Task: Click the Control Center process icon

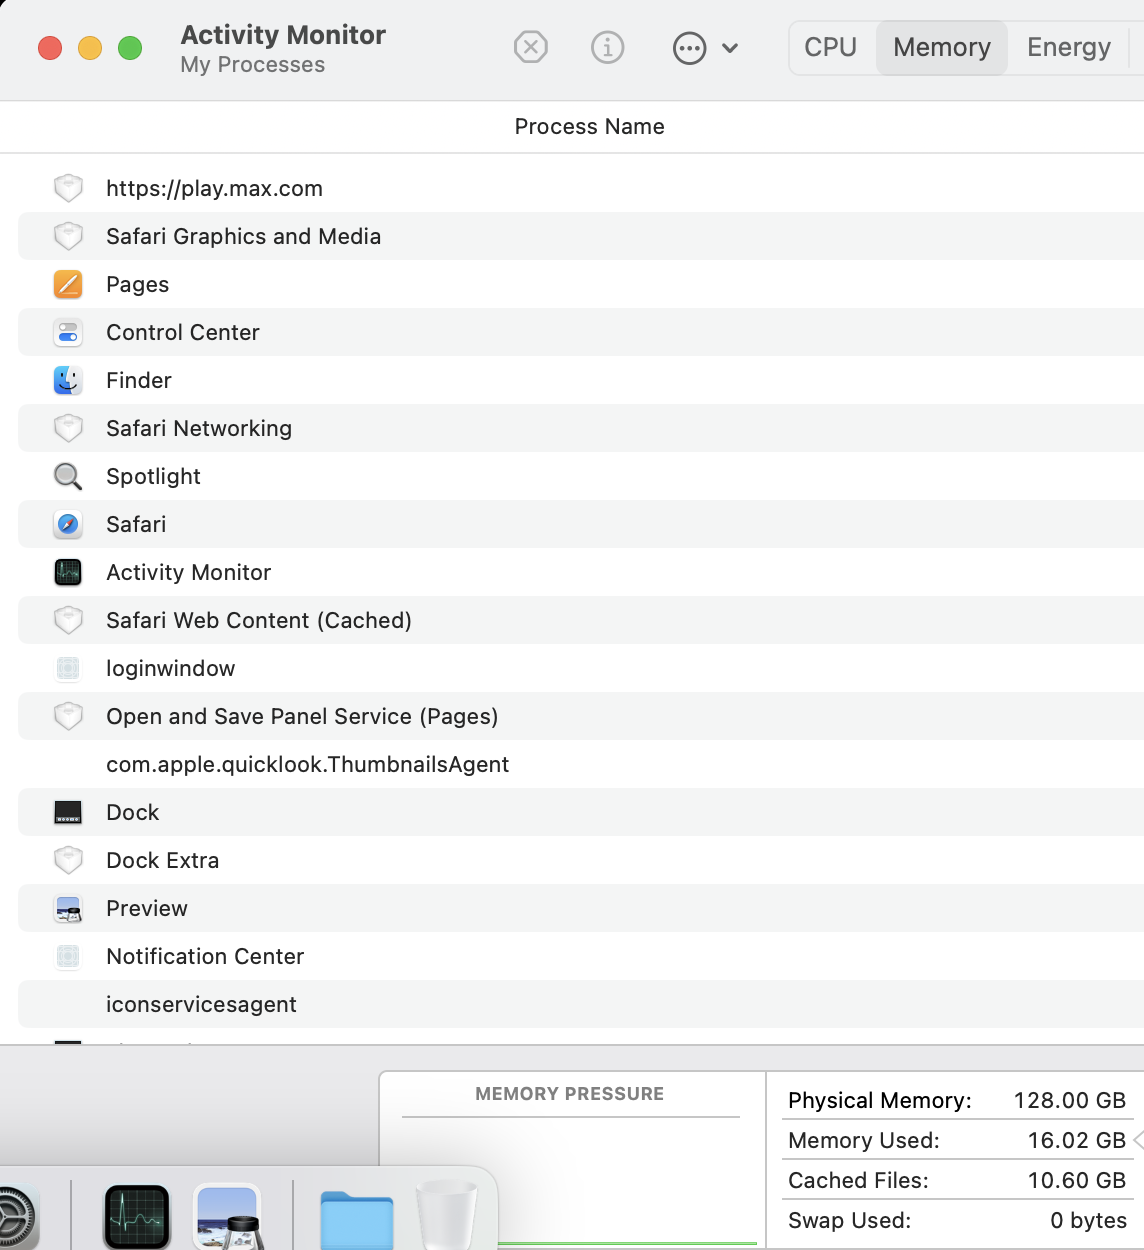Action: coord(68,333)
